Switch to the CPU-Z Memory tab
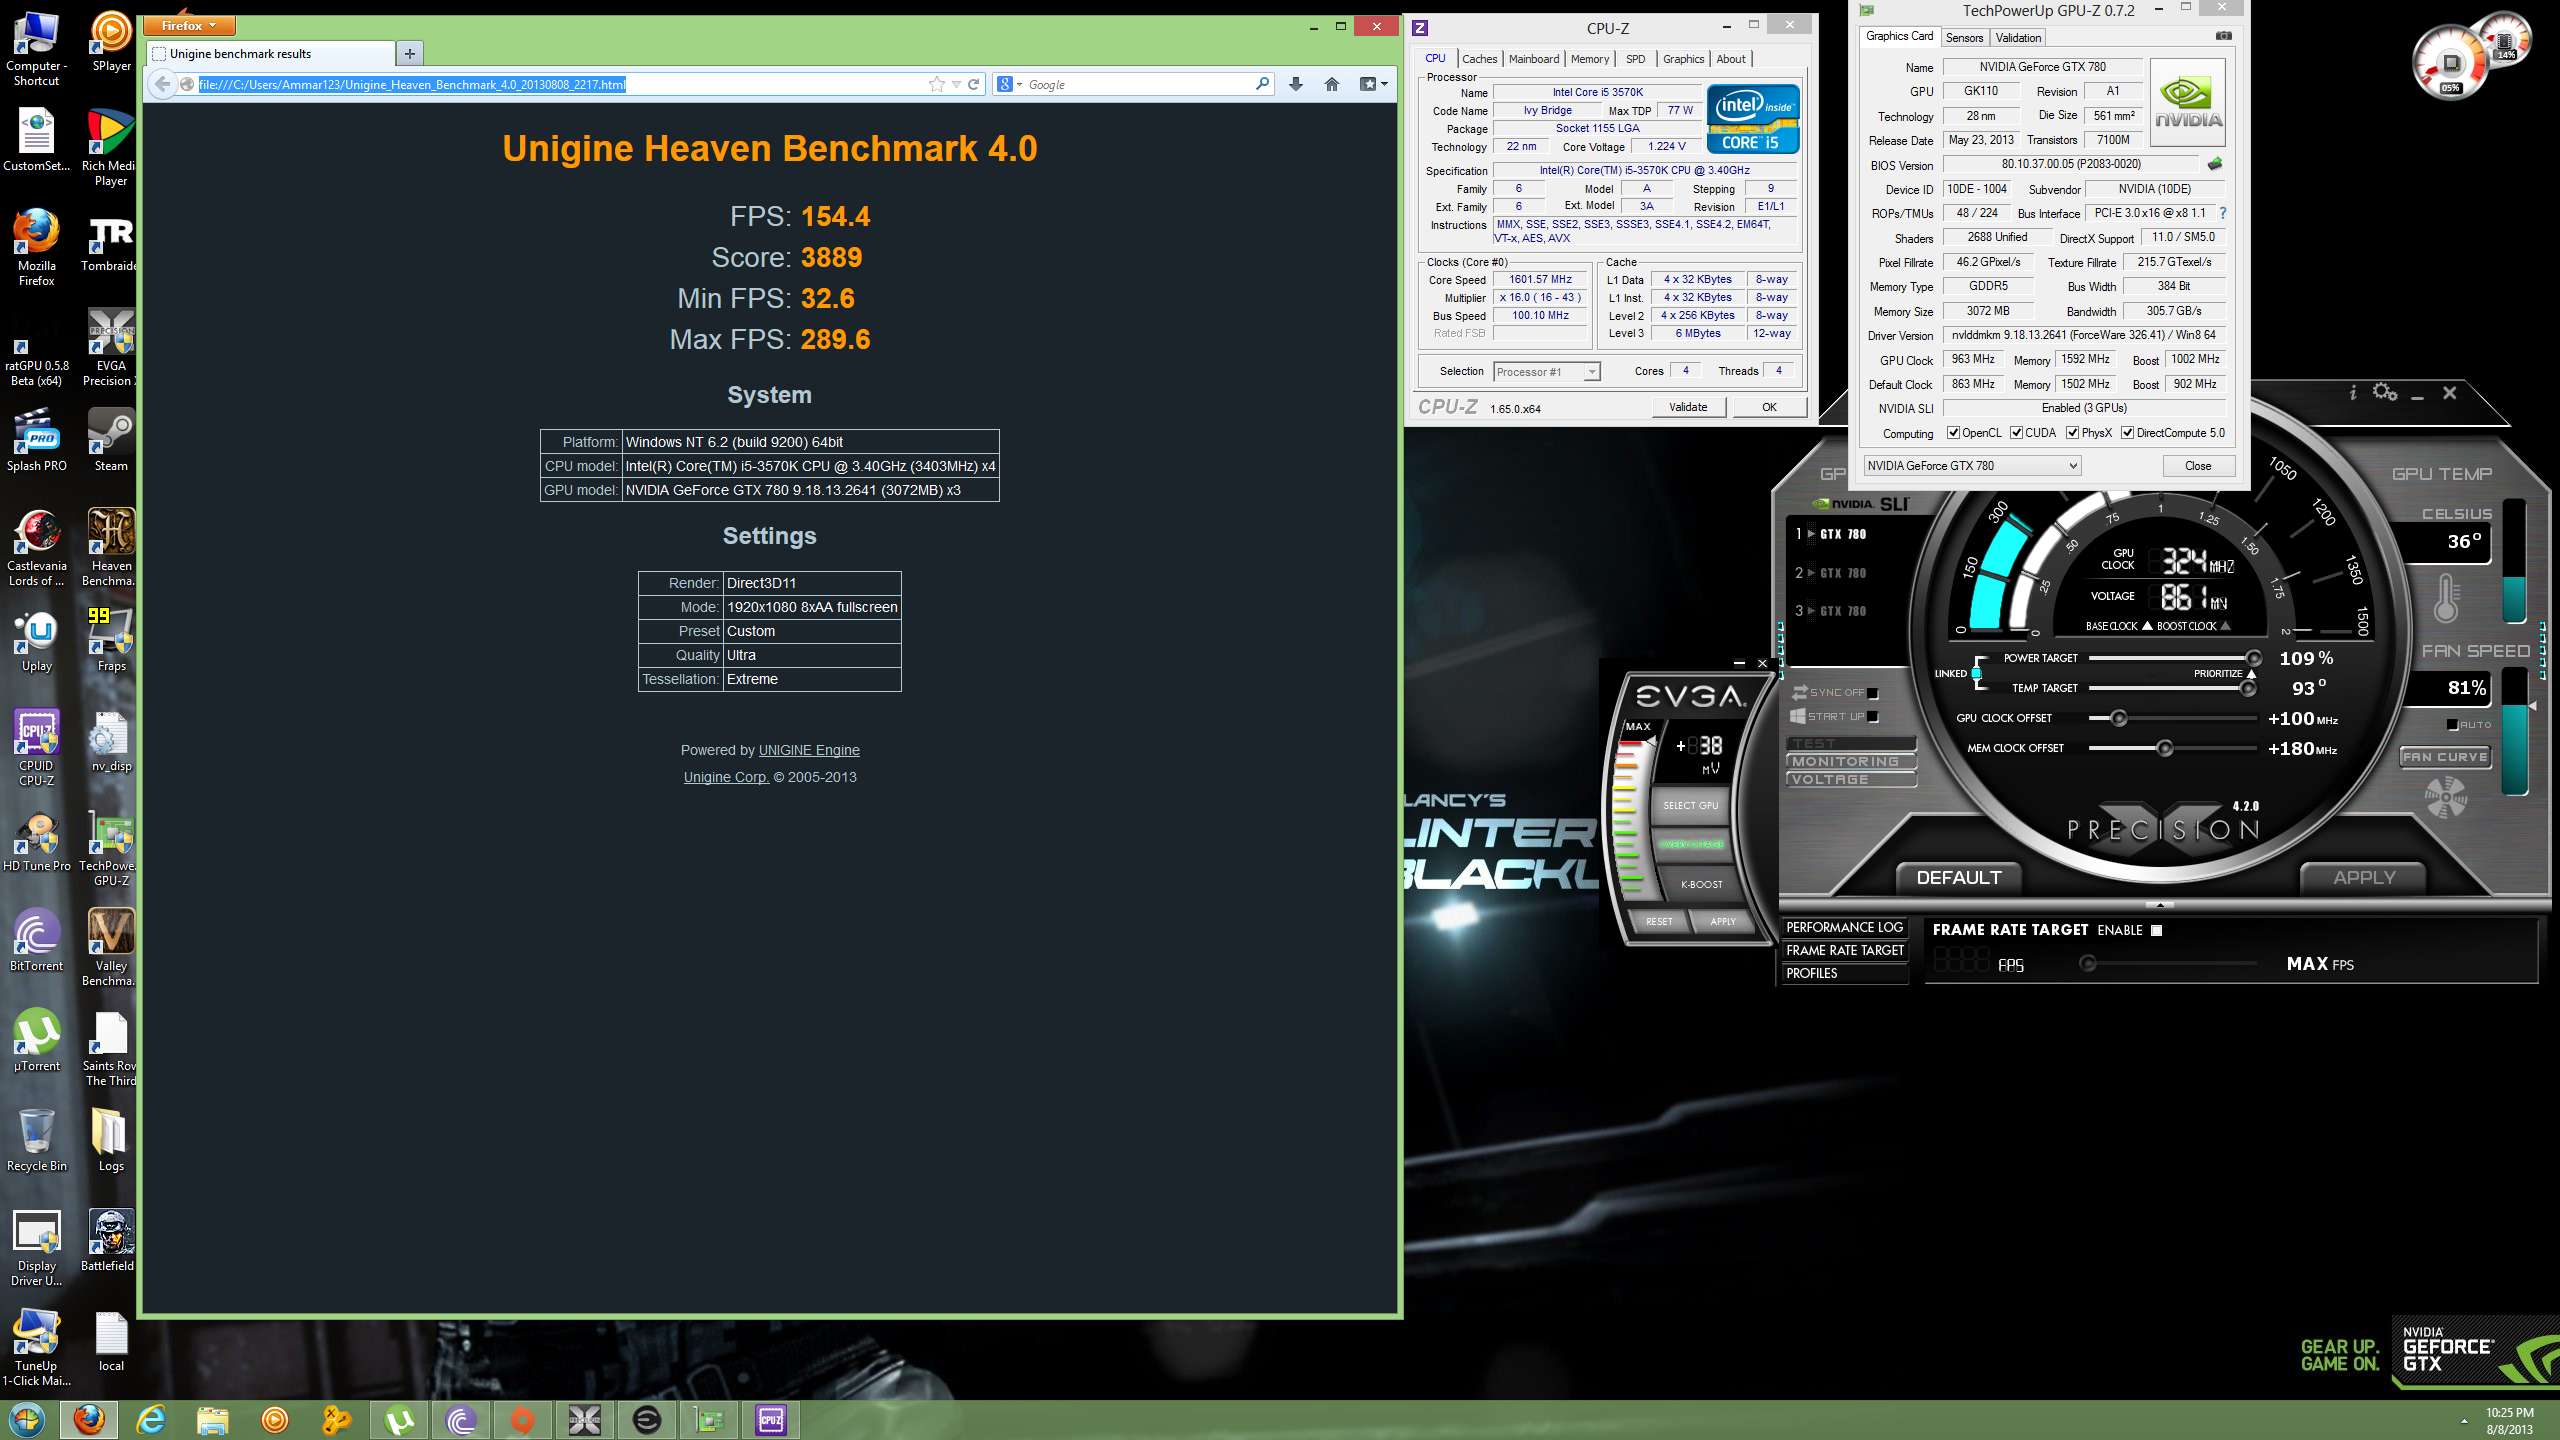This screenshot has width=2560, height=1440. coord(1590,59)
